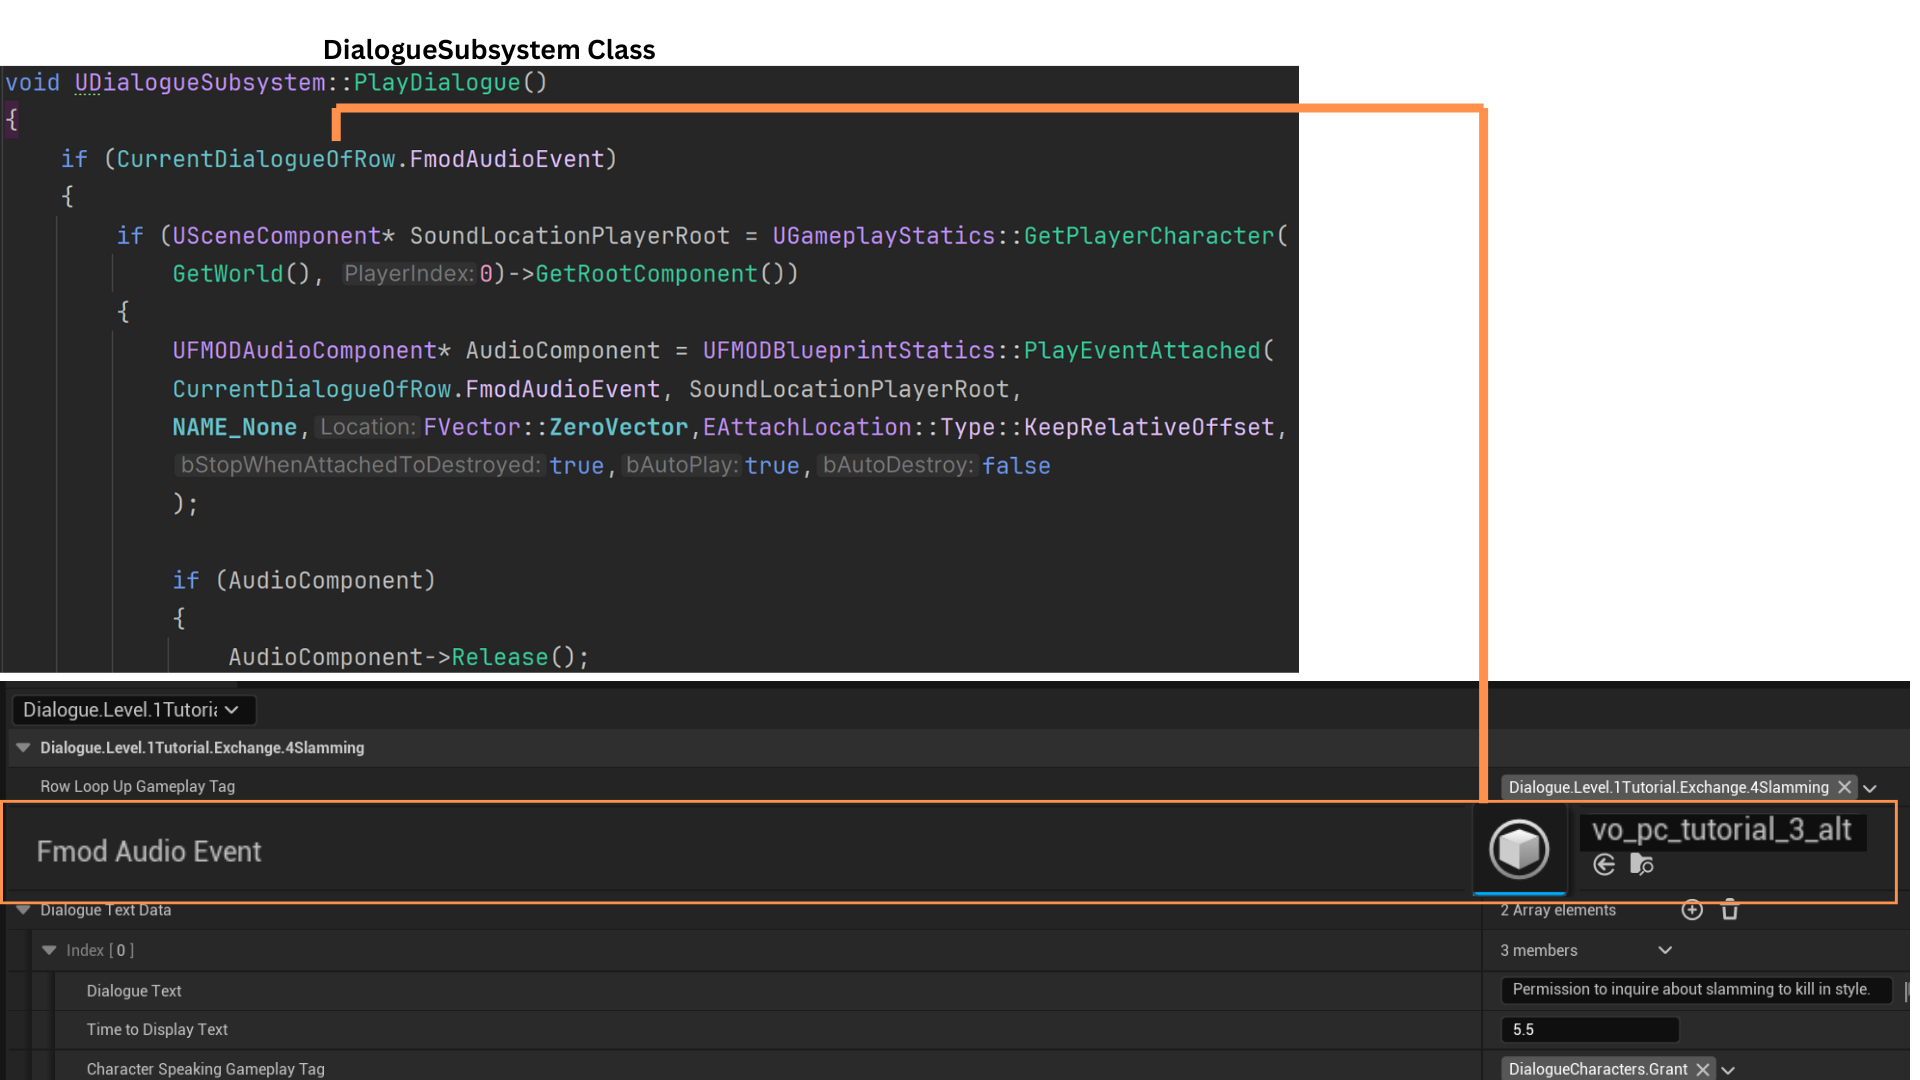Open the Character Speaking tag dropdown arrow
This screenshot has width=1920, height=1080.
1728,1069
